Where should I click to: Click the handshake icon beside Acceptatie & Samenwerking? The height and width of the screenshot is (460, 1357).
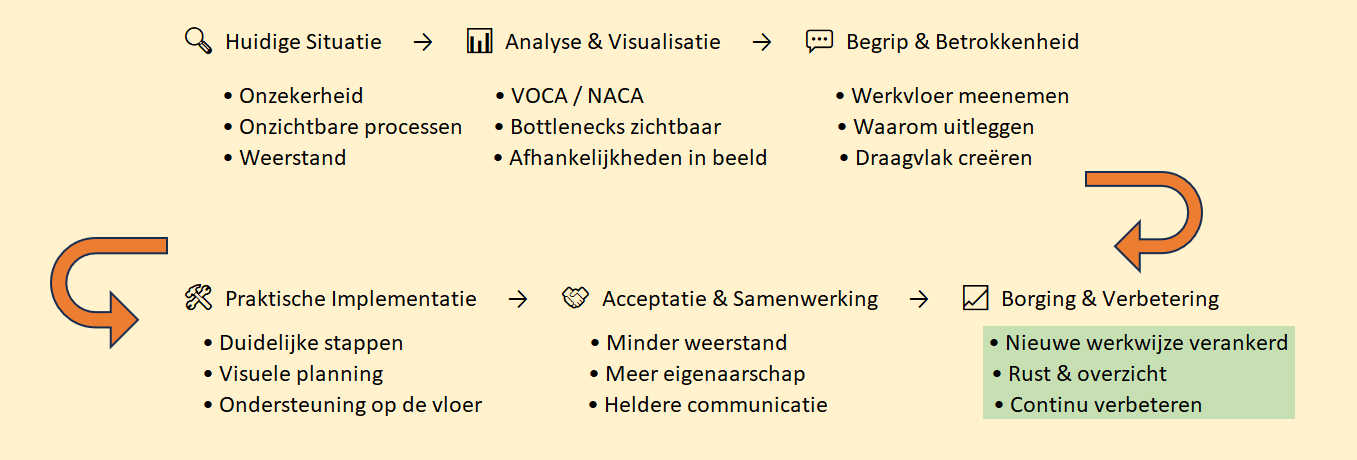point(576,298)
